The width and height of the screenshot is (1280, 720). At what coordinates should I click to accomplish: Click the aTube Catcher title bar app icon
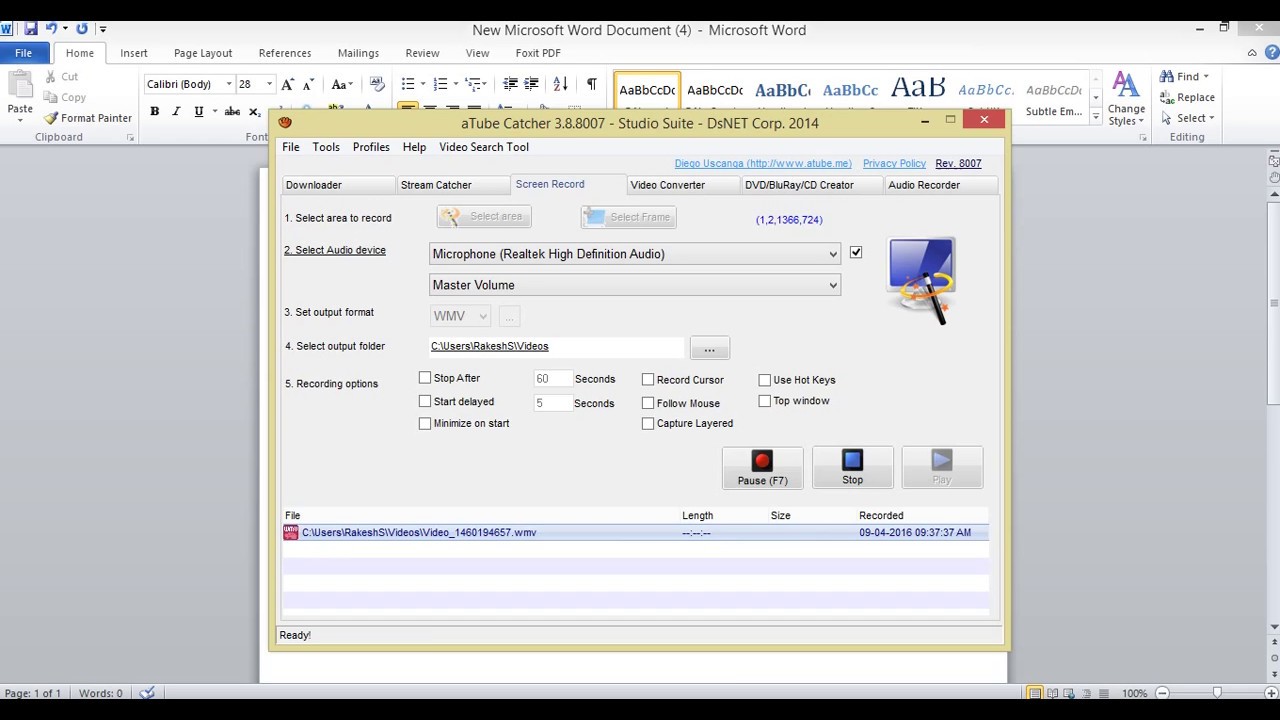pos(285,122)
